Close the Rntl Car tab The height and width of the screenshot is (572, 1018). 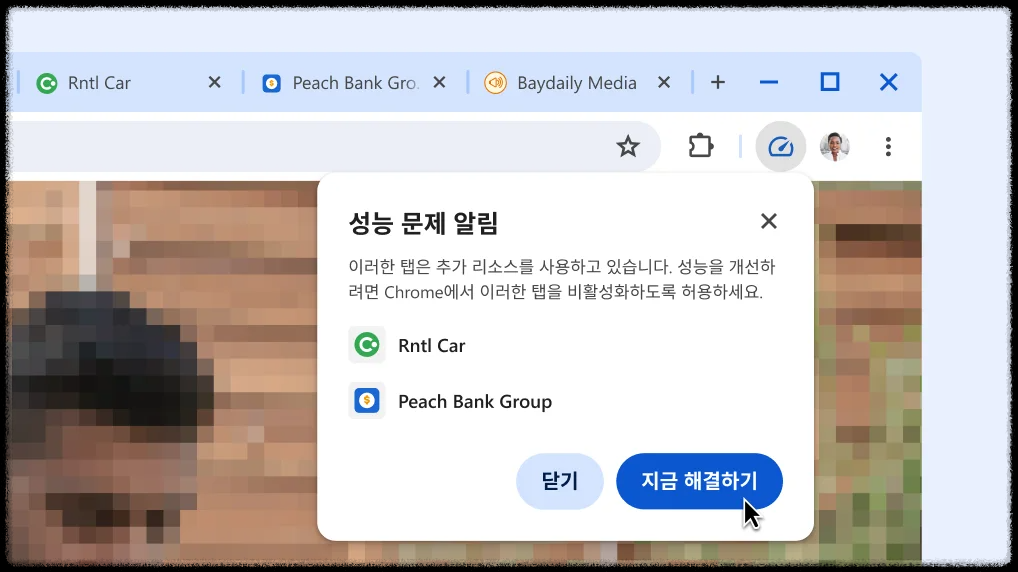click(x=214, y=82)
